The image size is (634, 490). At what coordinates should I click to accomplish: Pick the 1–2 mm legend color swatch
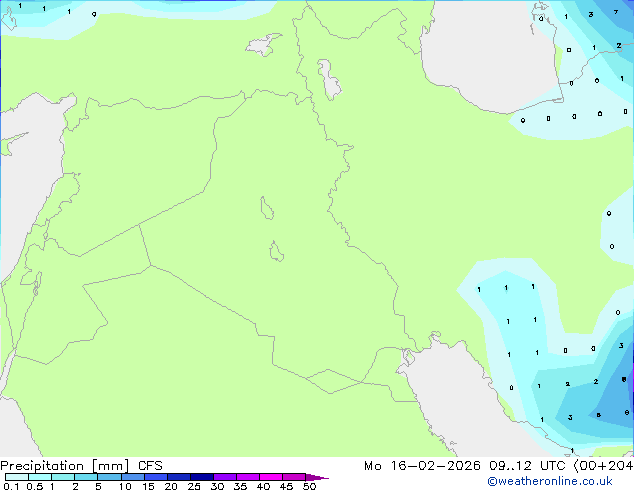63,477
